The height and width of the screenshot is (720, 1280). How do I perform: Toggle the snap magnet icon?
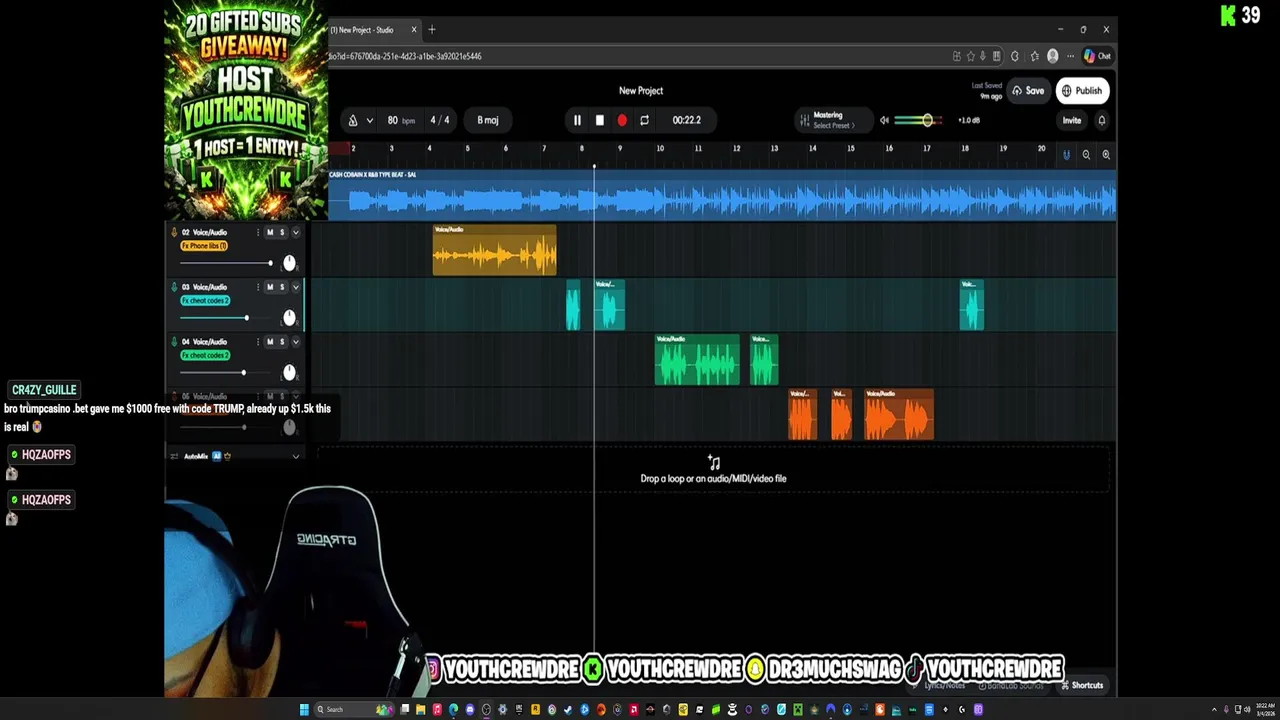1066,155
